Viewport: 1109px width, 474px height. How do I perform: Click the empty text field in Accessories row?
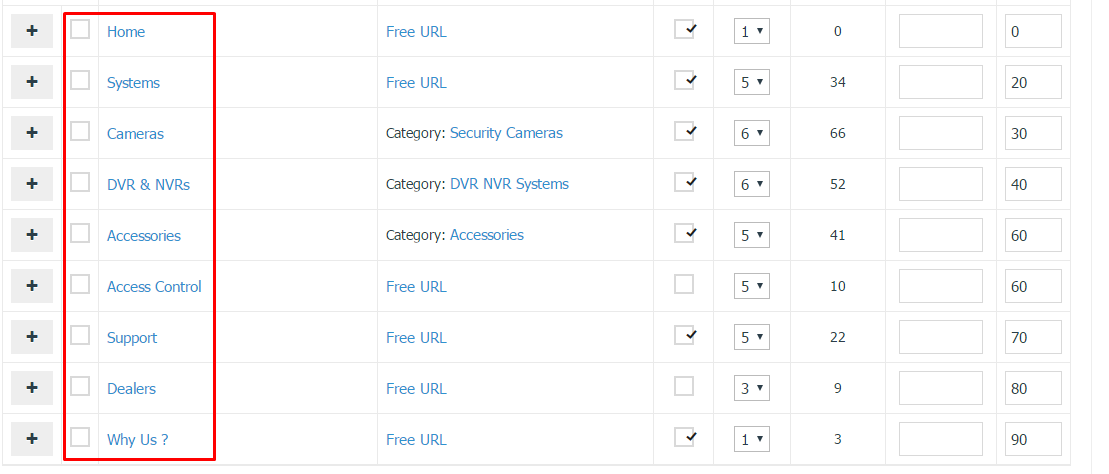[941, 235]
